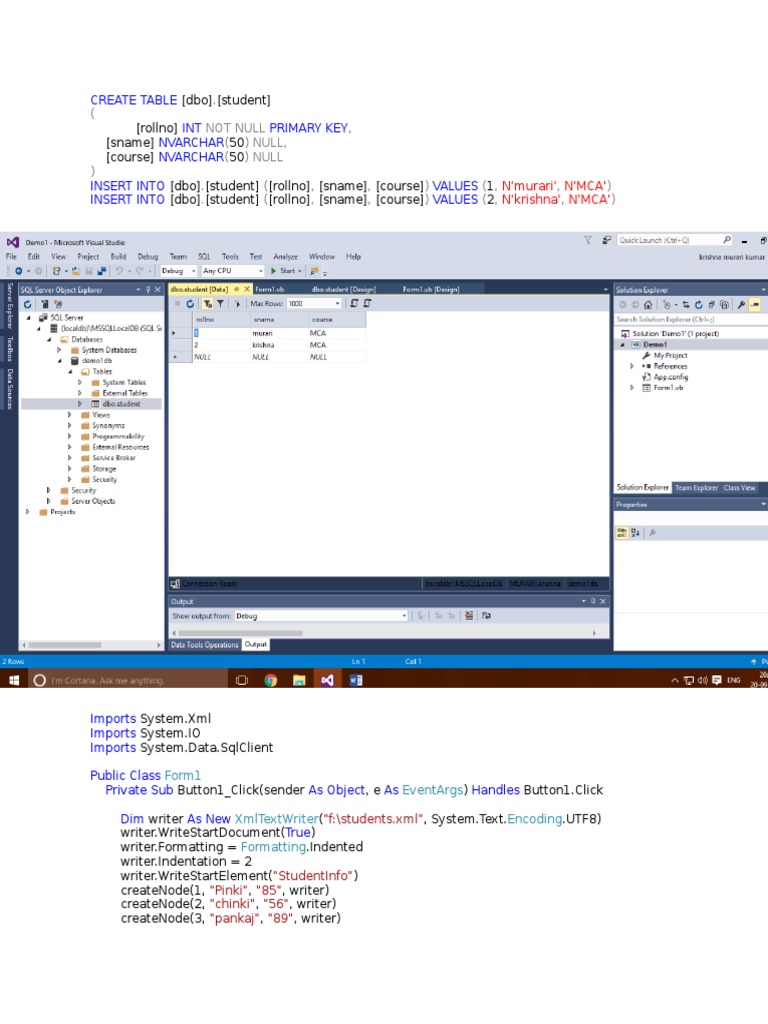
Task: Open the Any CPU platform dropdown
Action: coord(232,271)
